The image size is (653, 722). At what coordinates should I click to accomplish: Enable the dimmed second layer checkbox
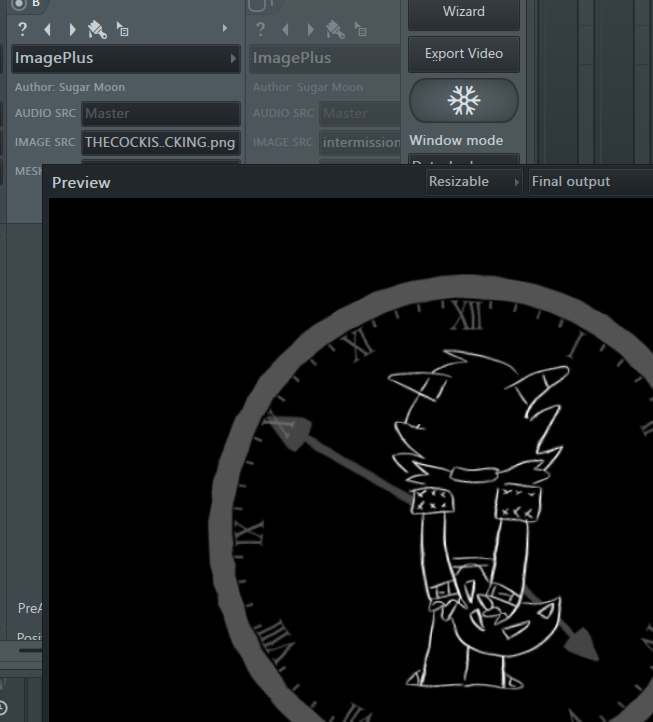pos(257,4)
